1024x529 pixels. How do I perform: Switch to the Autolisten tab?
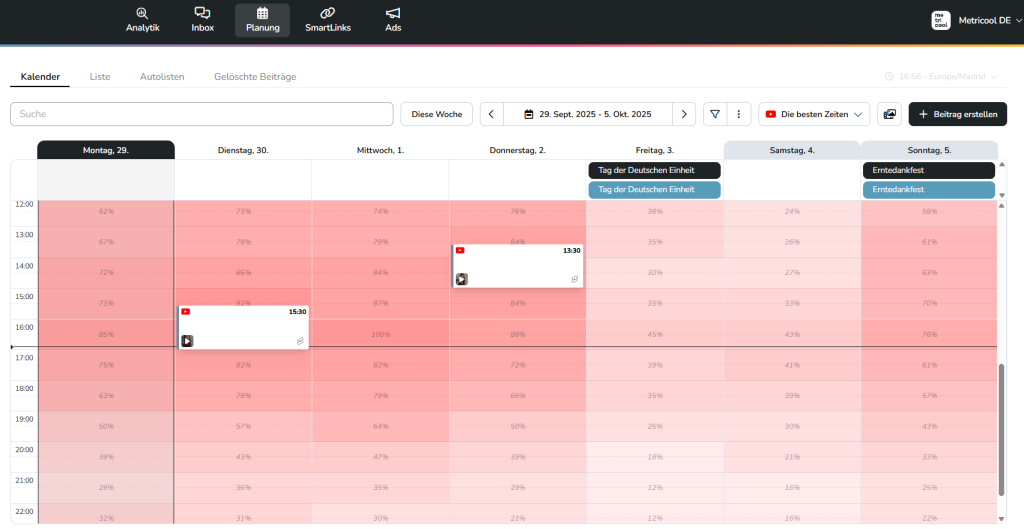tap(162, 76)
